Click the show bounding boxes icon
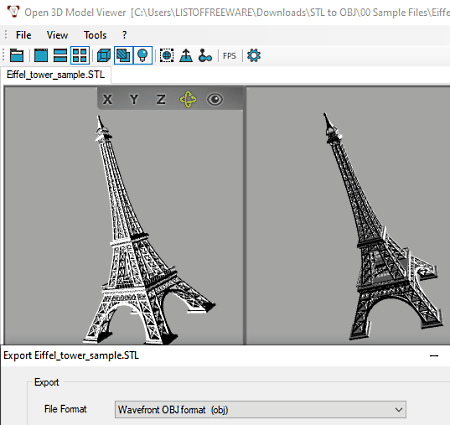 [167, 55]
